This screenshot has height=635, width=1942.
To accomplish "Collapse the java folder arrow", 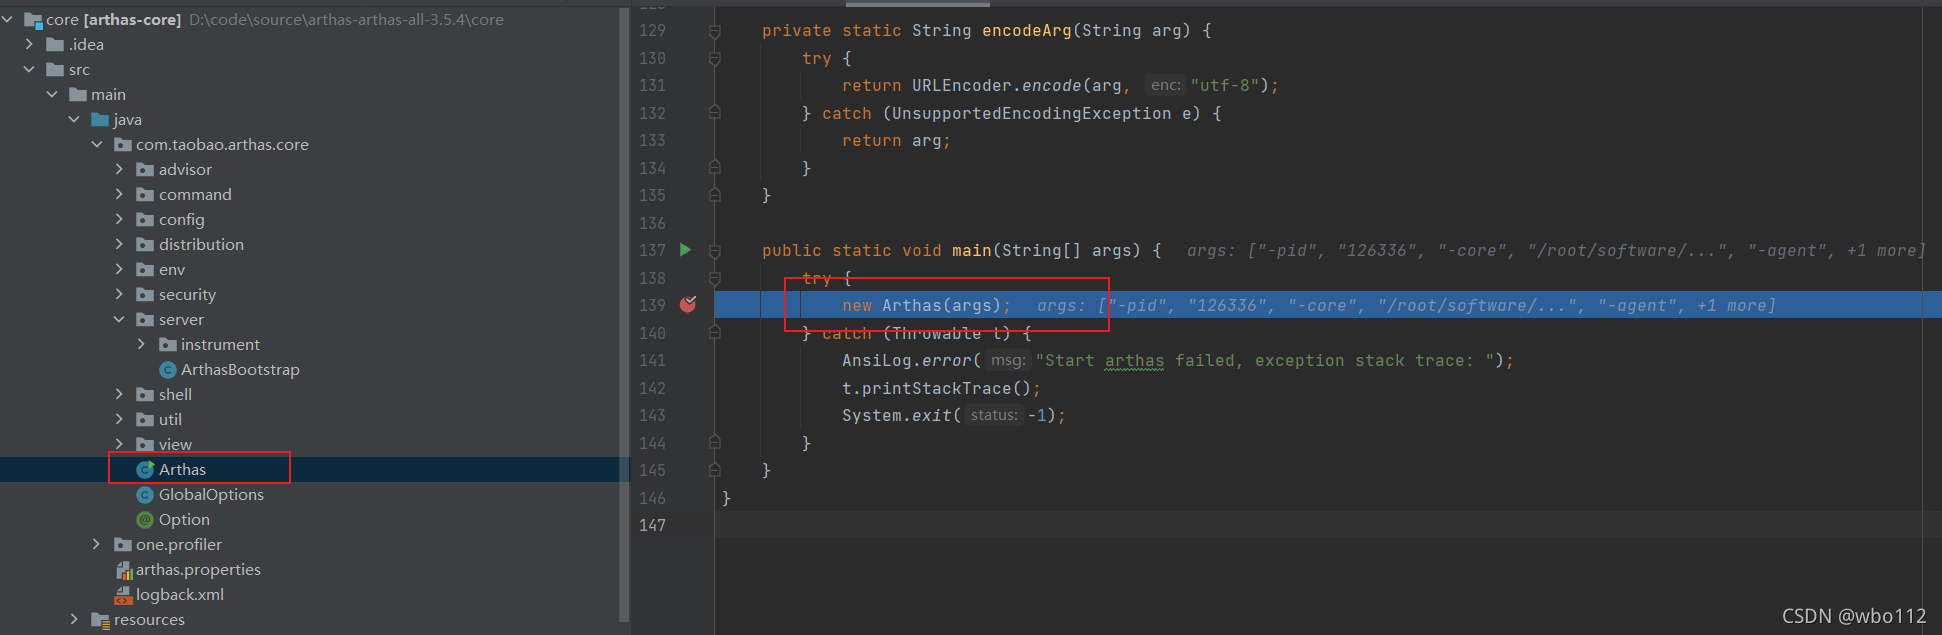I will coord(74,119).
